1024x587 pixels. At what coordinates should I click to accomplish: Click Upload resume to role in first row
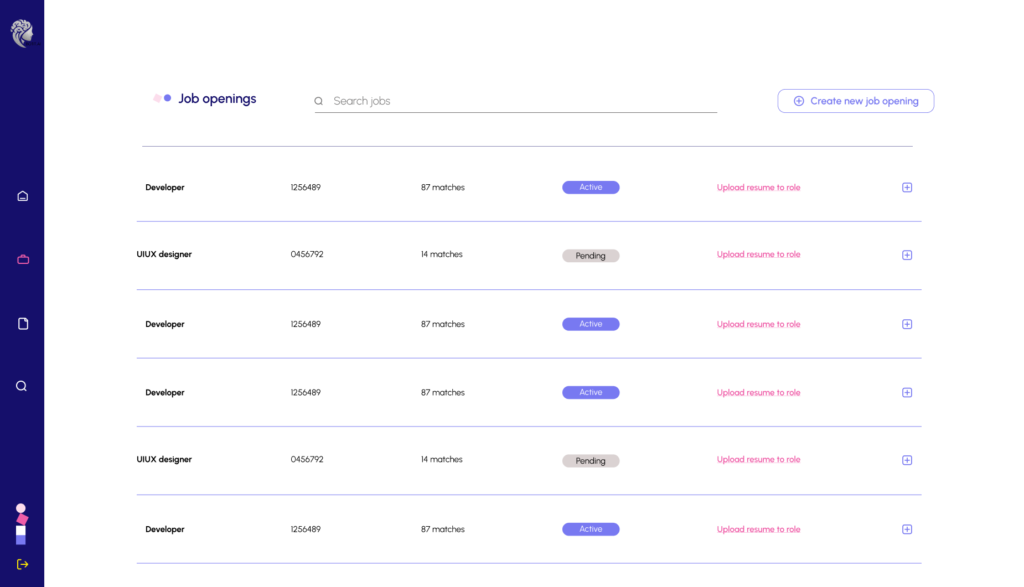(x=758, y=188)
